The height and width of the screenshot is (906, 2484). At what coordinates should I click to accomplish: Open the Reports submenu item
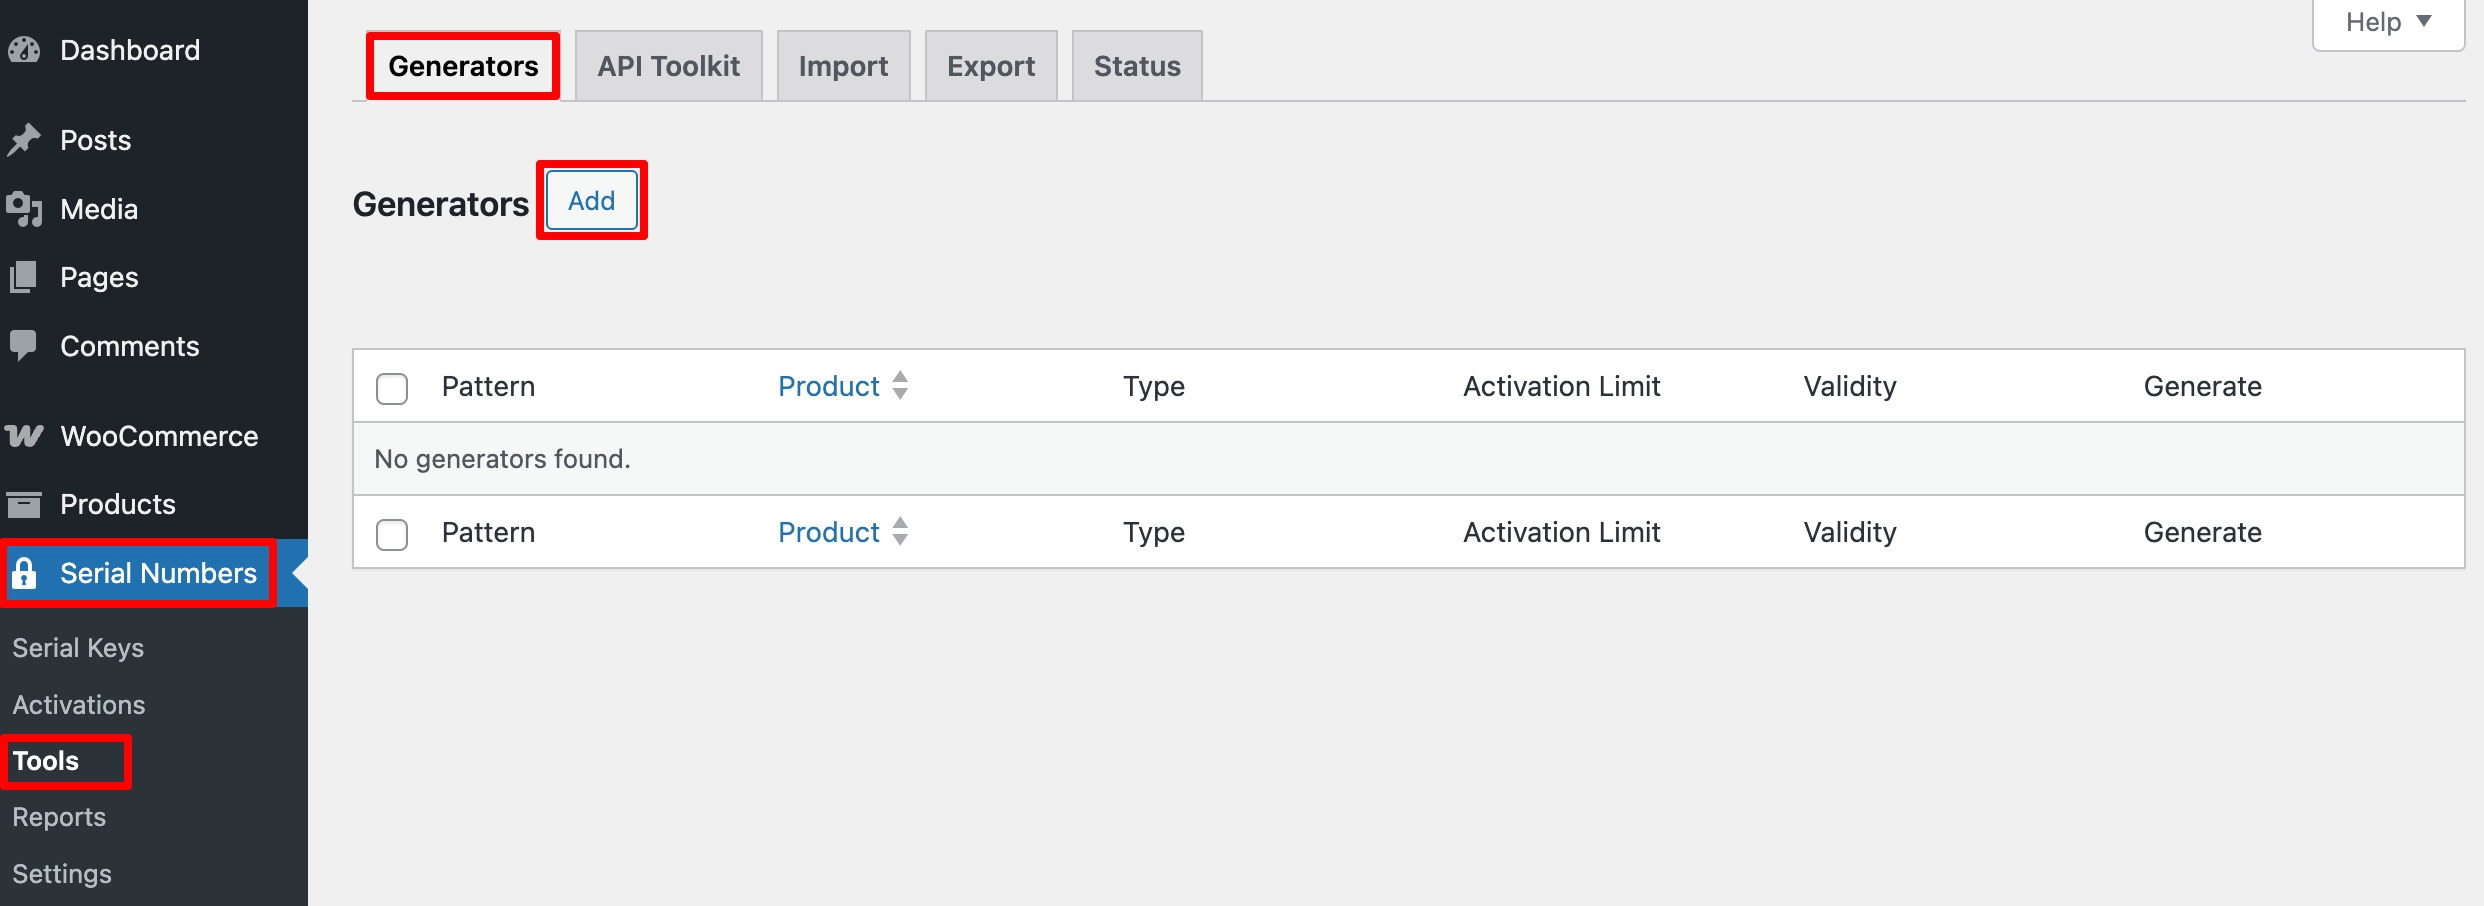tap(59, 817)
